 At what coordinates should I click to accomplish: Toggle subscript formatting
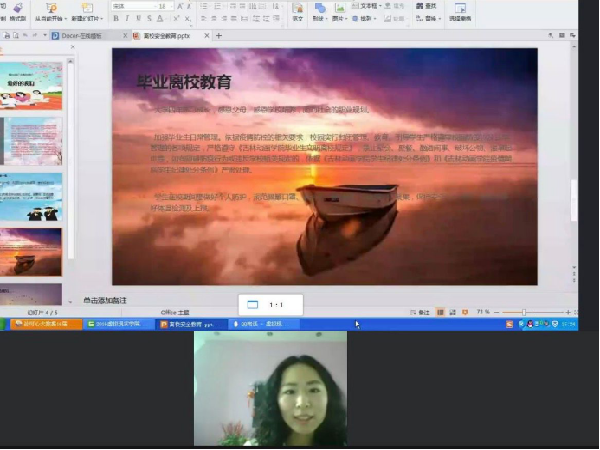point(188,18)
